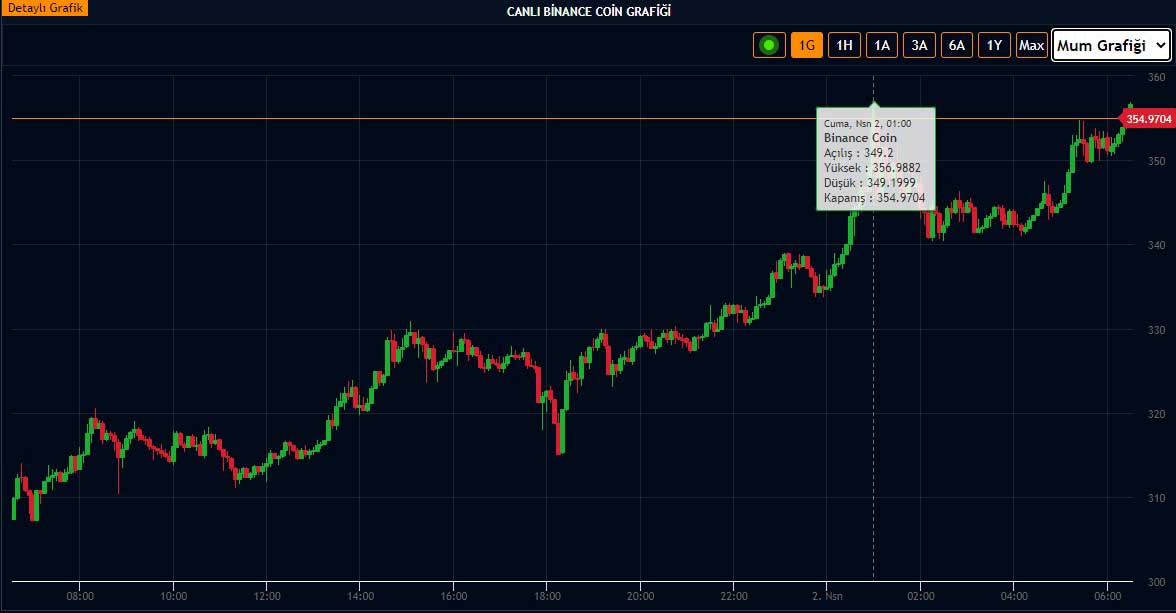Click the 330 price axis label
Image resolution: width=1176 pixels, height=613 pixels.
(1156, 330)
